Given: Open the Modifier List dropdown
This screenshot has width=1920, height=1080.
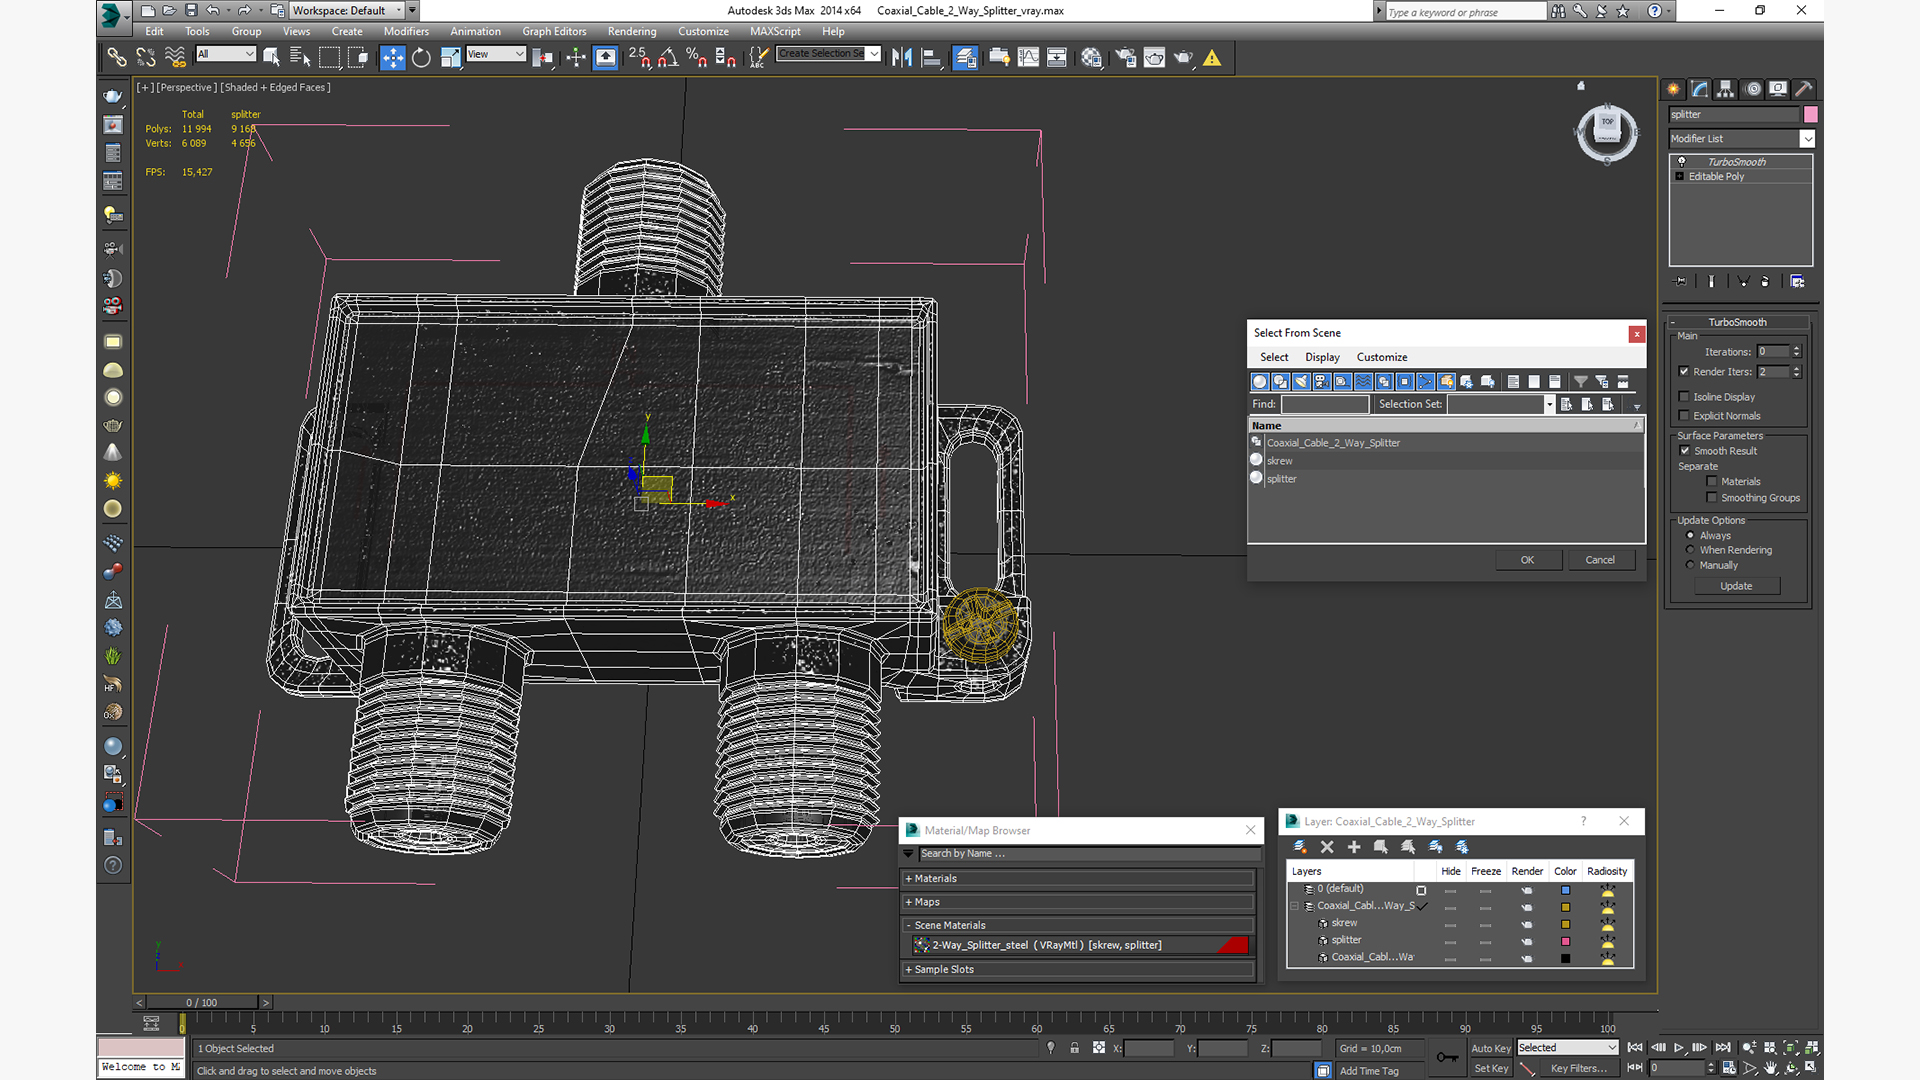Looking at the screenshot, I should pos(1807,139).
